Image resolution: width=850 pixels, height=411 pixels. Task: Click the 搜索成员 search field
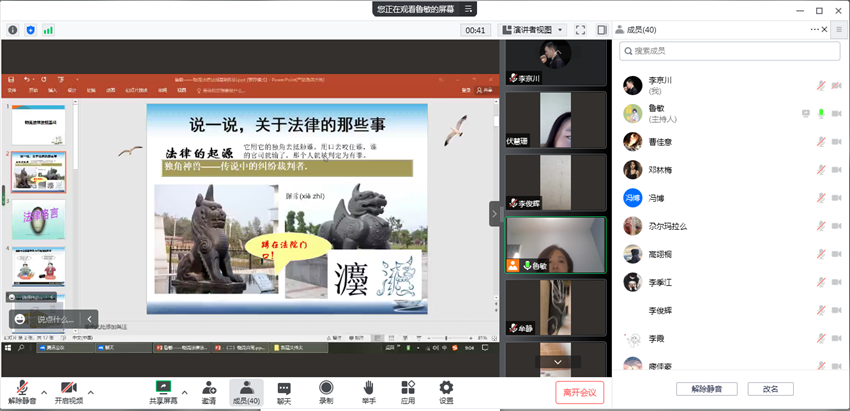point(730,51)
